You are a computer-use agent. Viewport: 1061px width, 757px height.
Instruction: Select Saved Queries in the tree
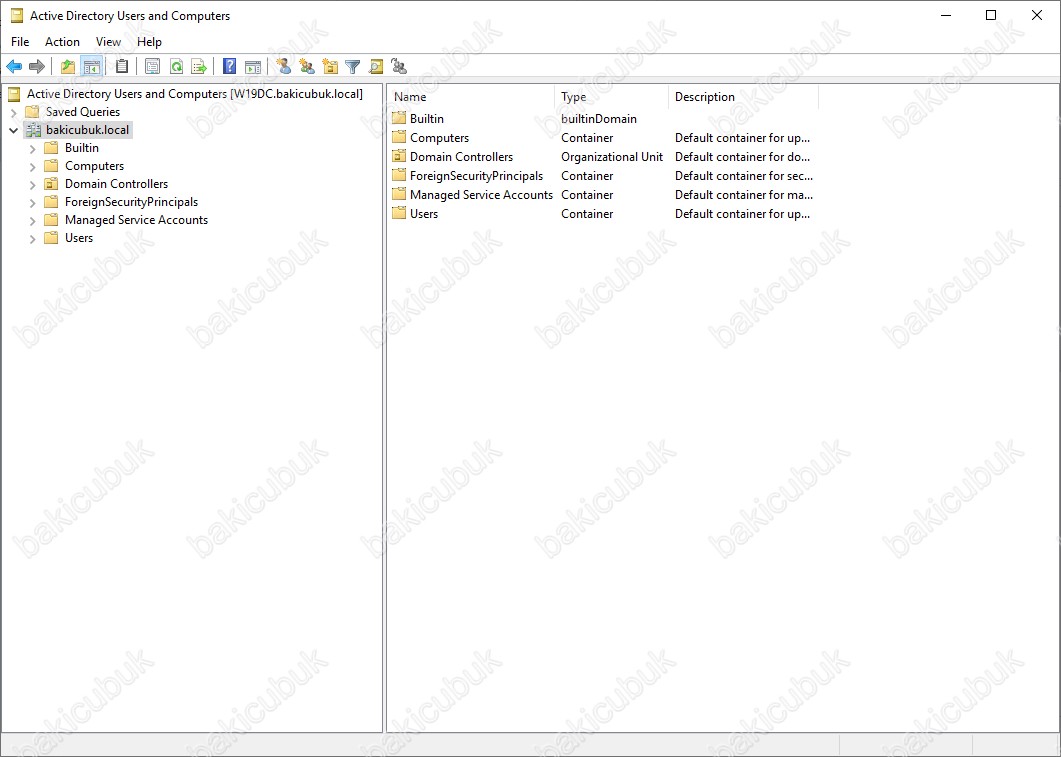click(83, 112)
